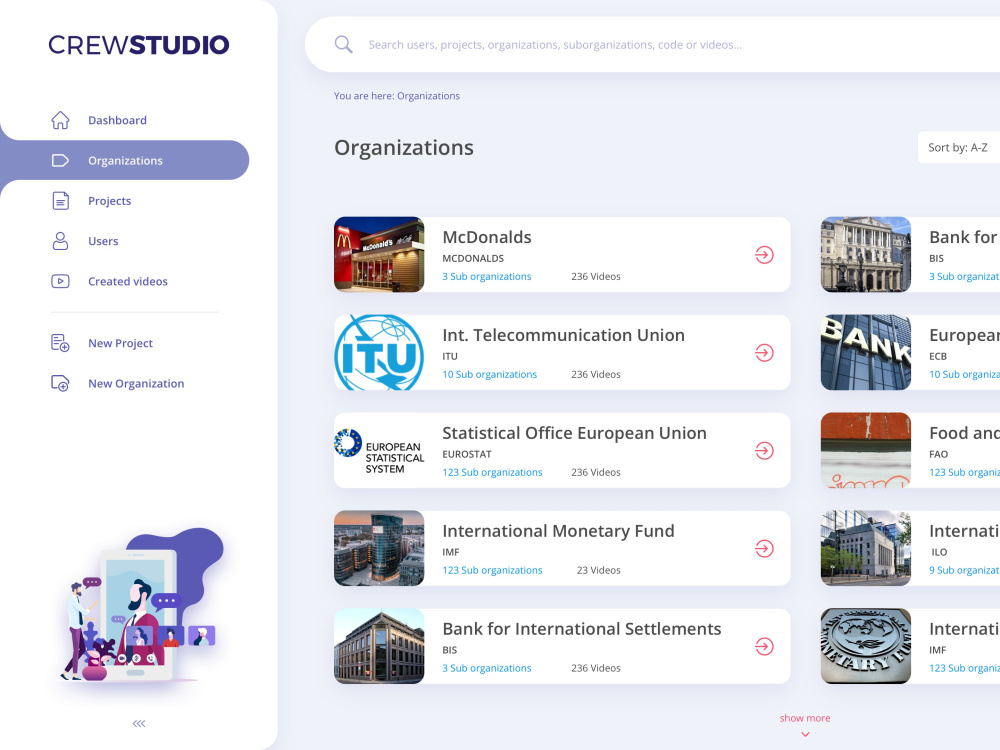Click the Monetary Fund seal thumbnail
This screenshot has height=750, width=1000.
(x=865, y=646)
